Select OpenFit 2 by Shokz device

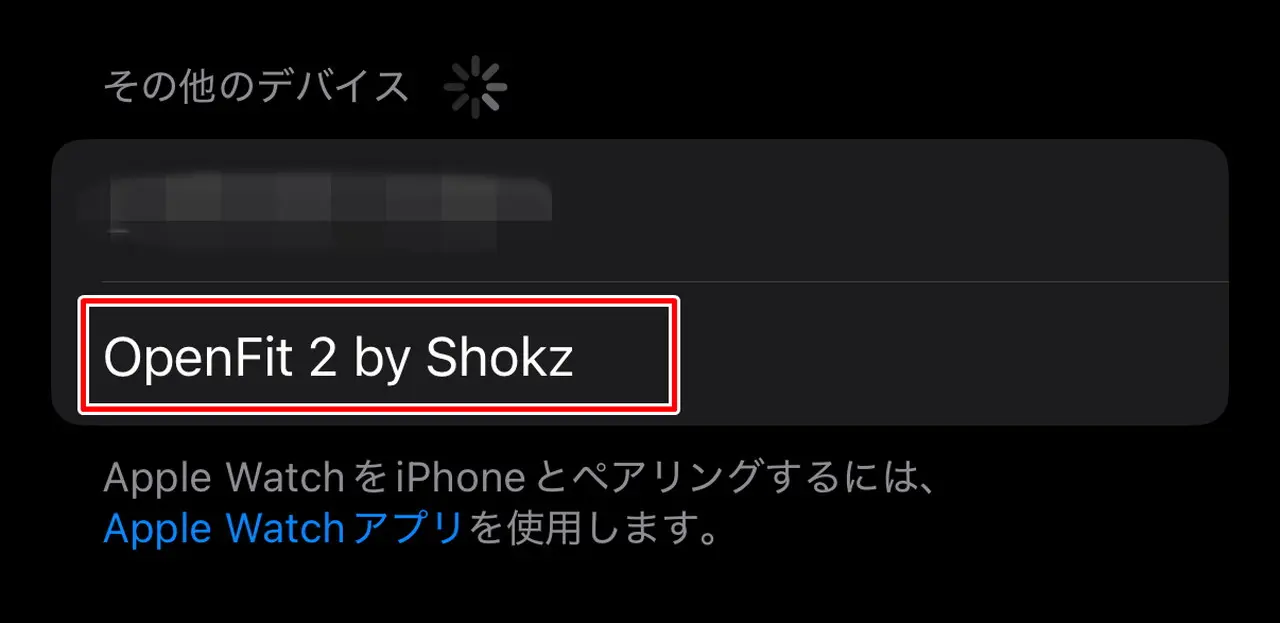click(640, 354)
